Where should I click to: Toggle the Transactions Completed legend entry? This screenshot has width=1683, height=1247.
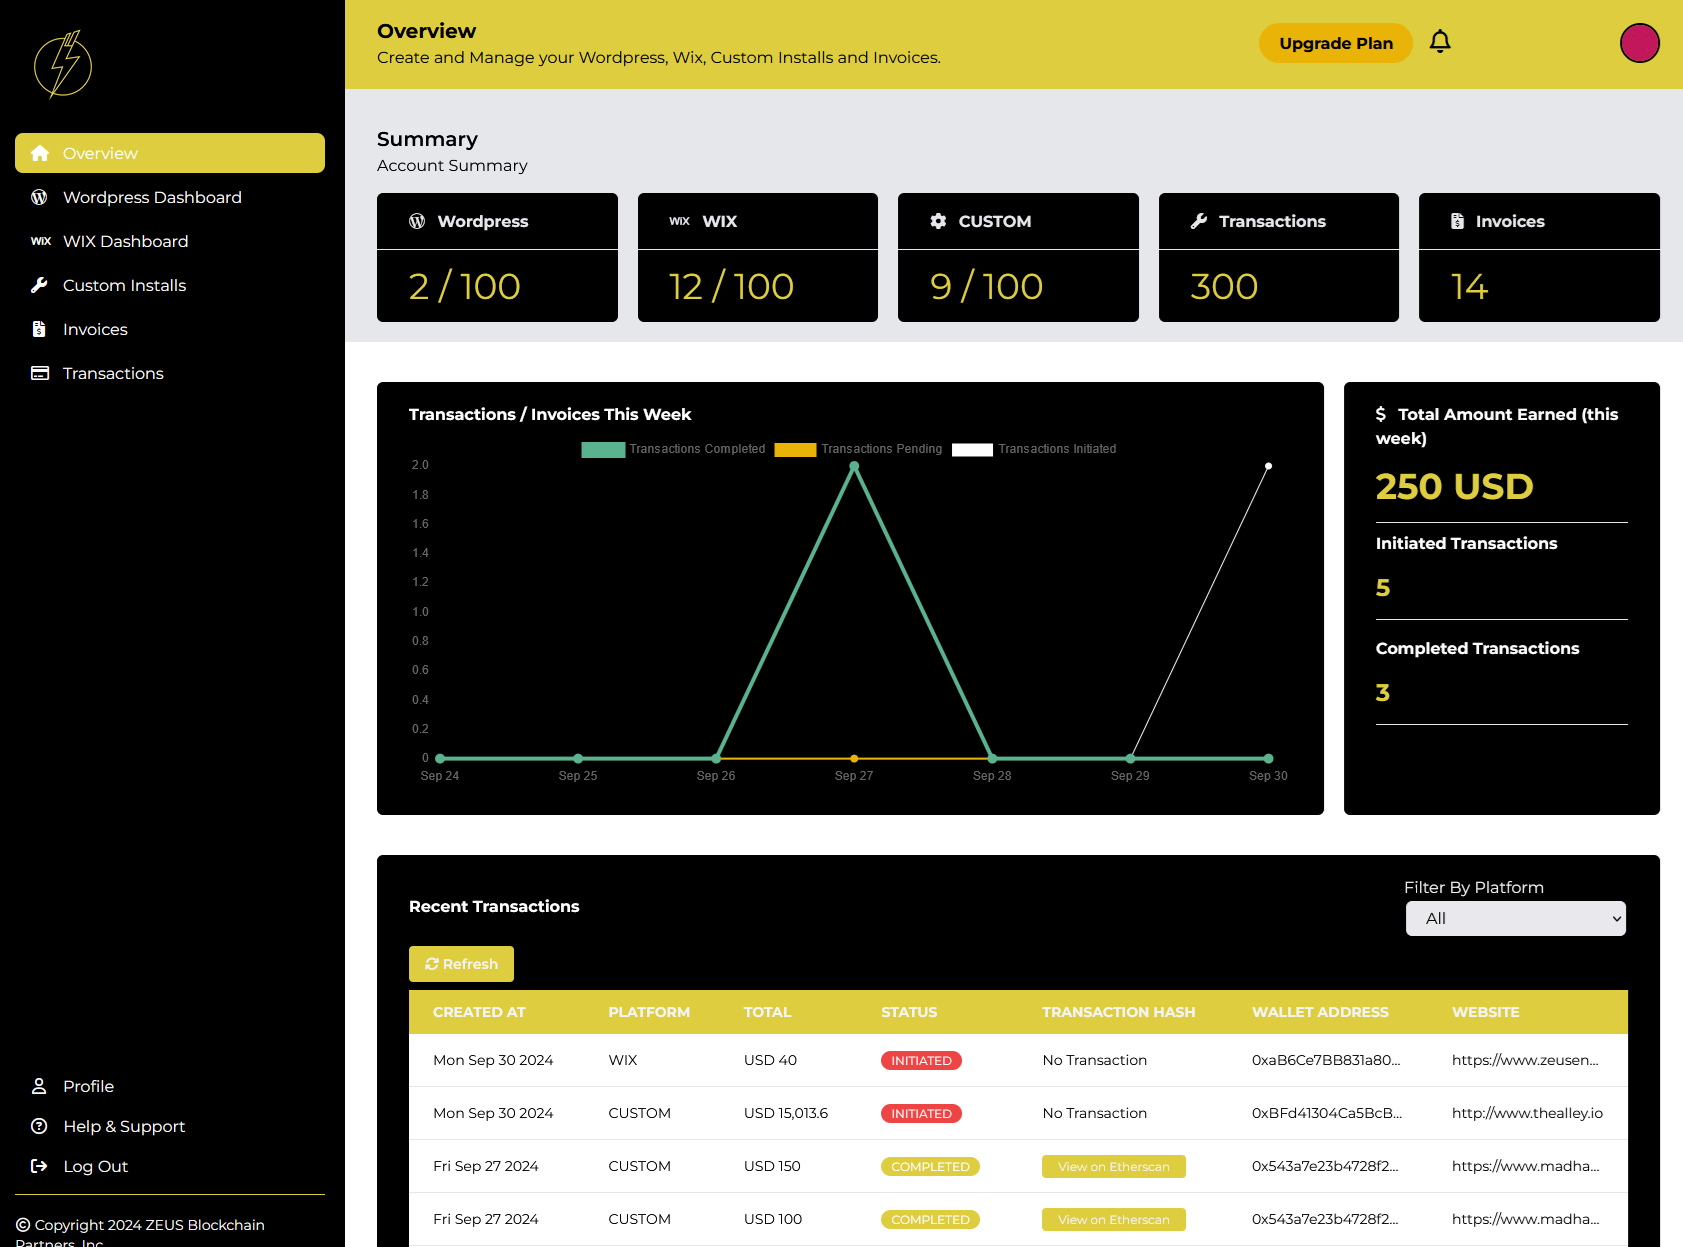pyautogui.click(x=672, y=449)
